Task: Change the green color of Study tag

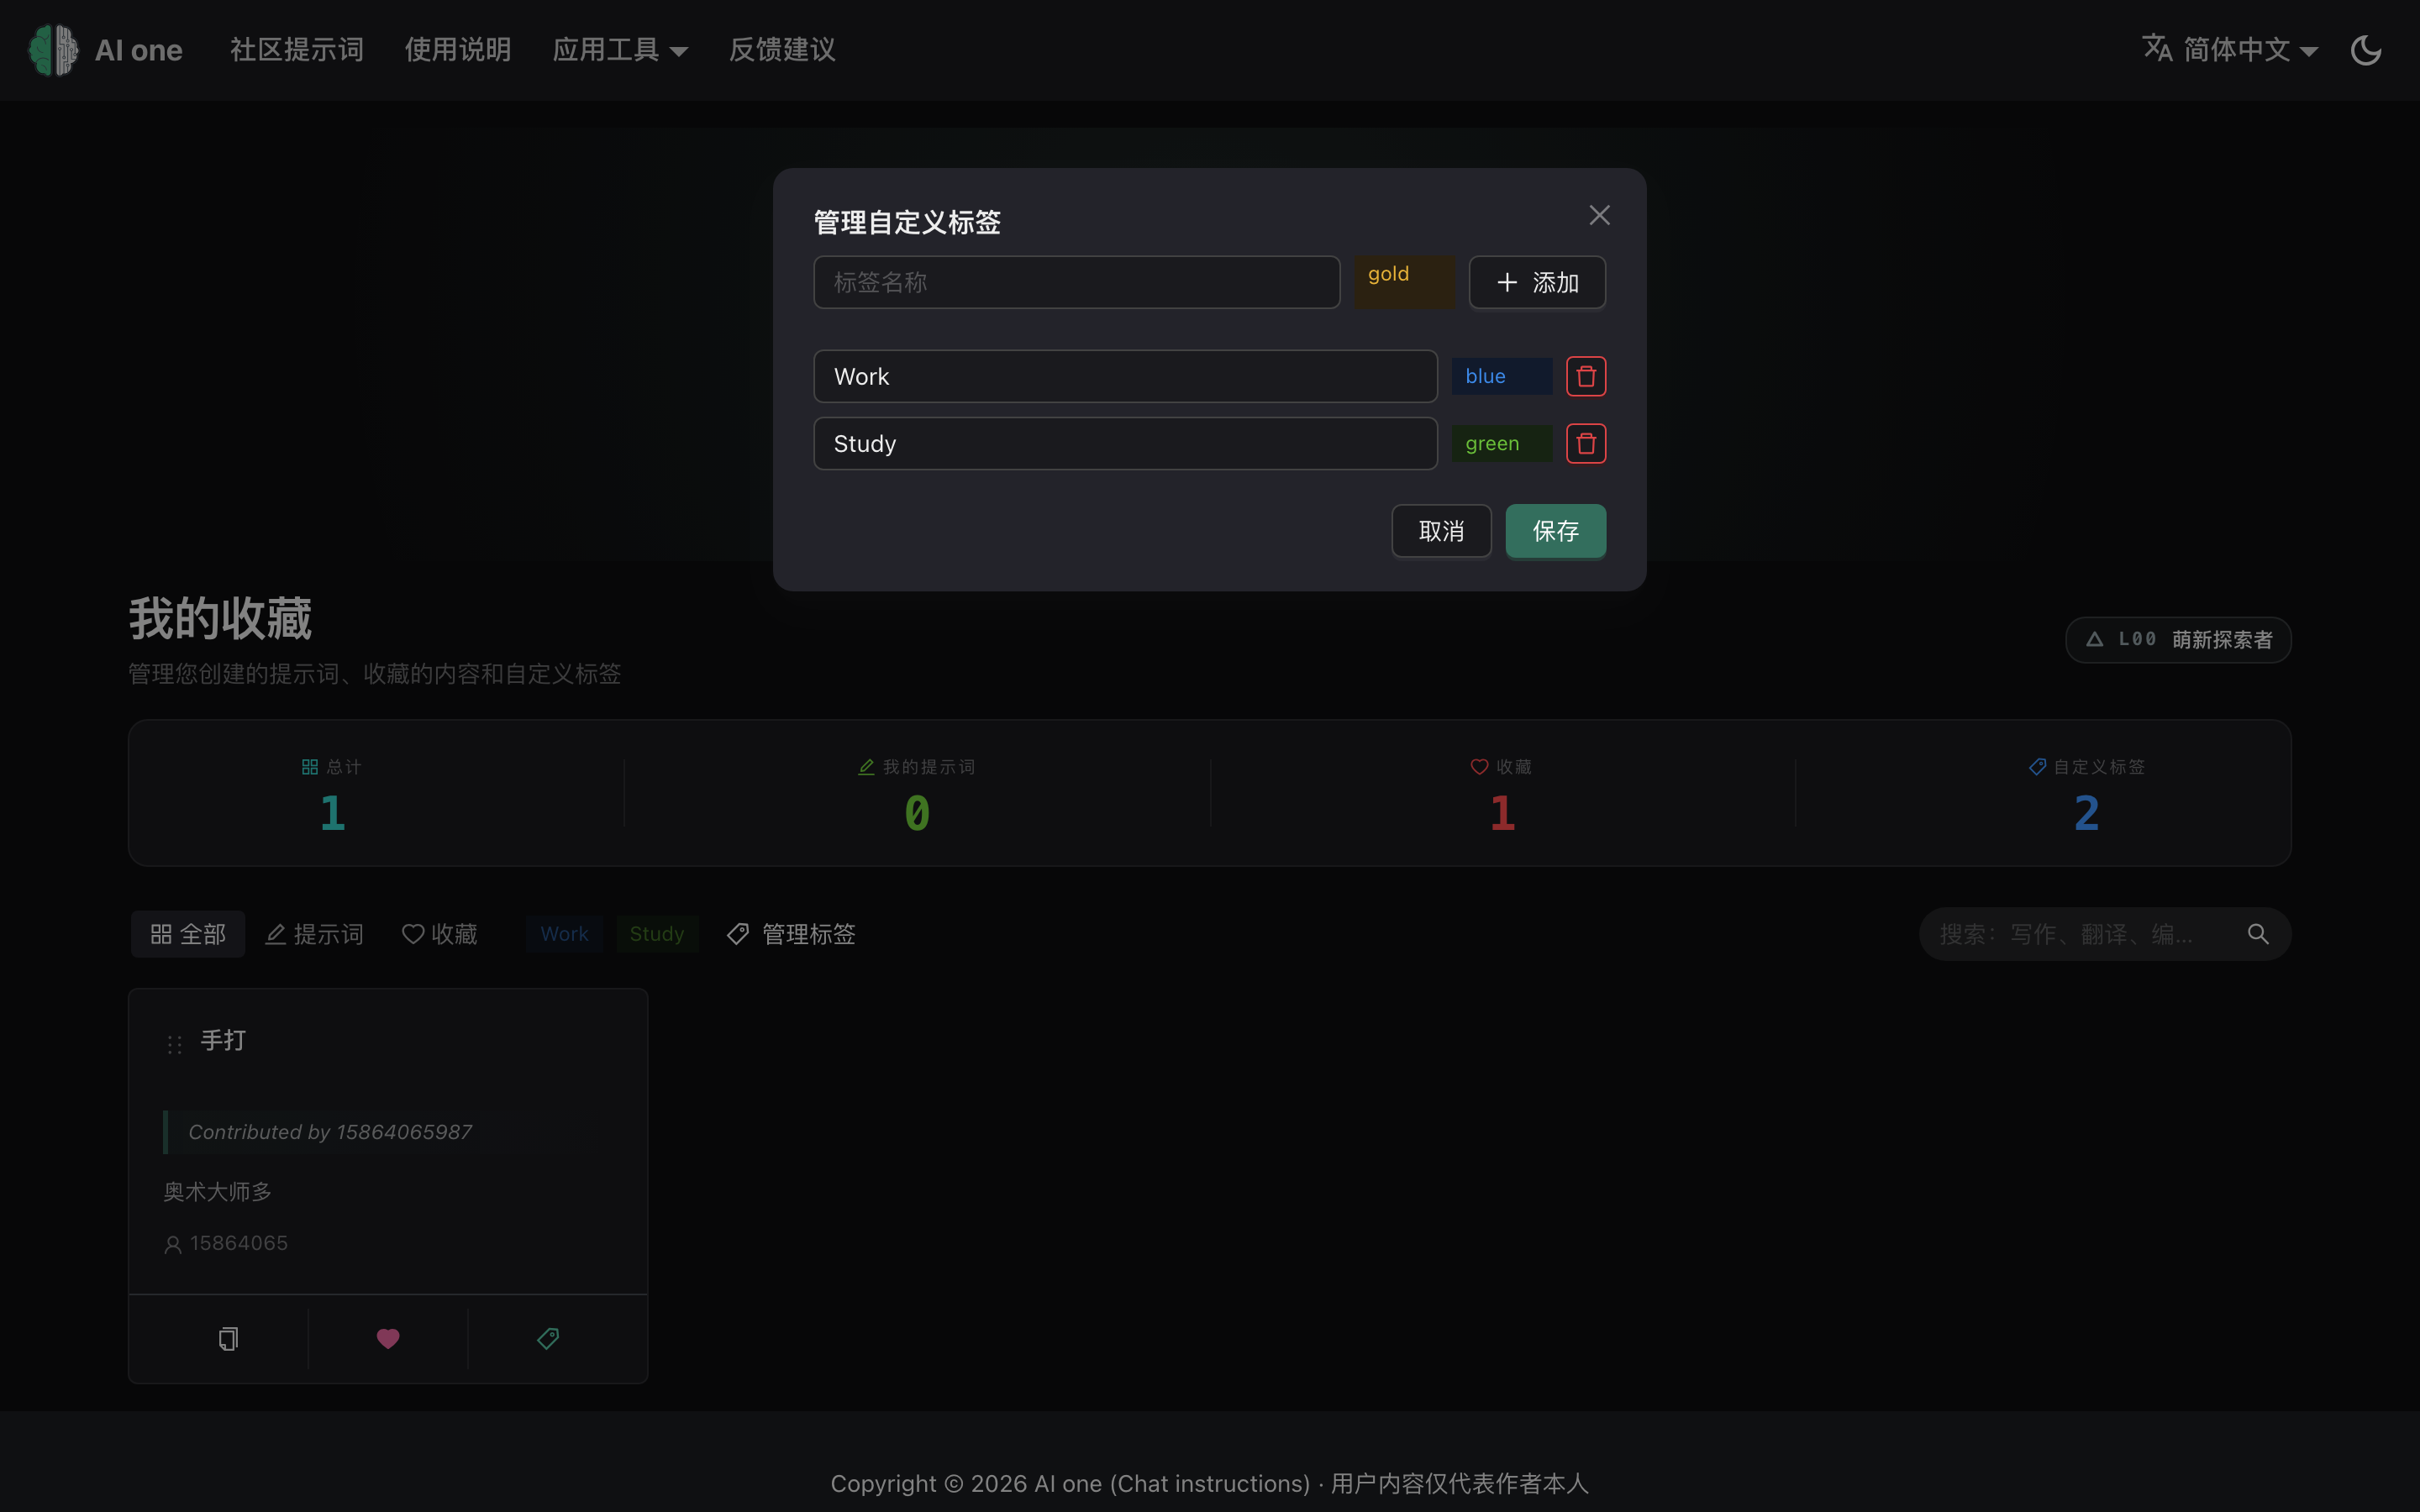Action: (1501, 443)
